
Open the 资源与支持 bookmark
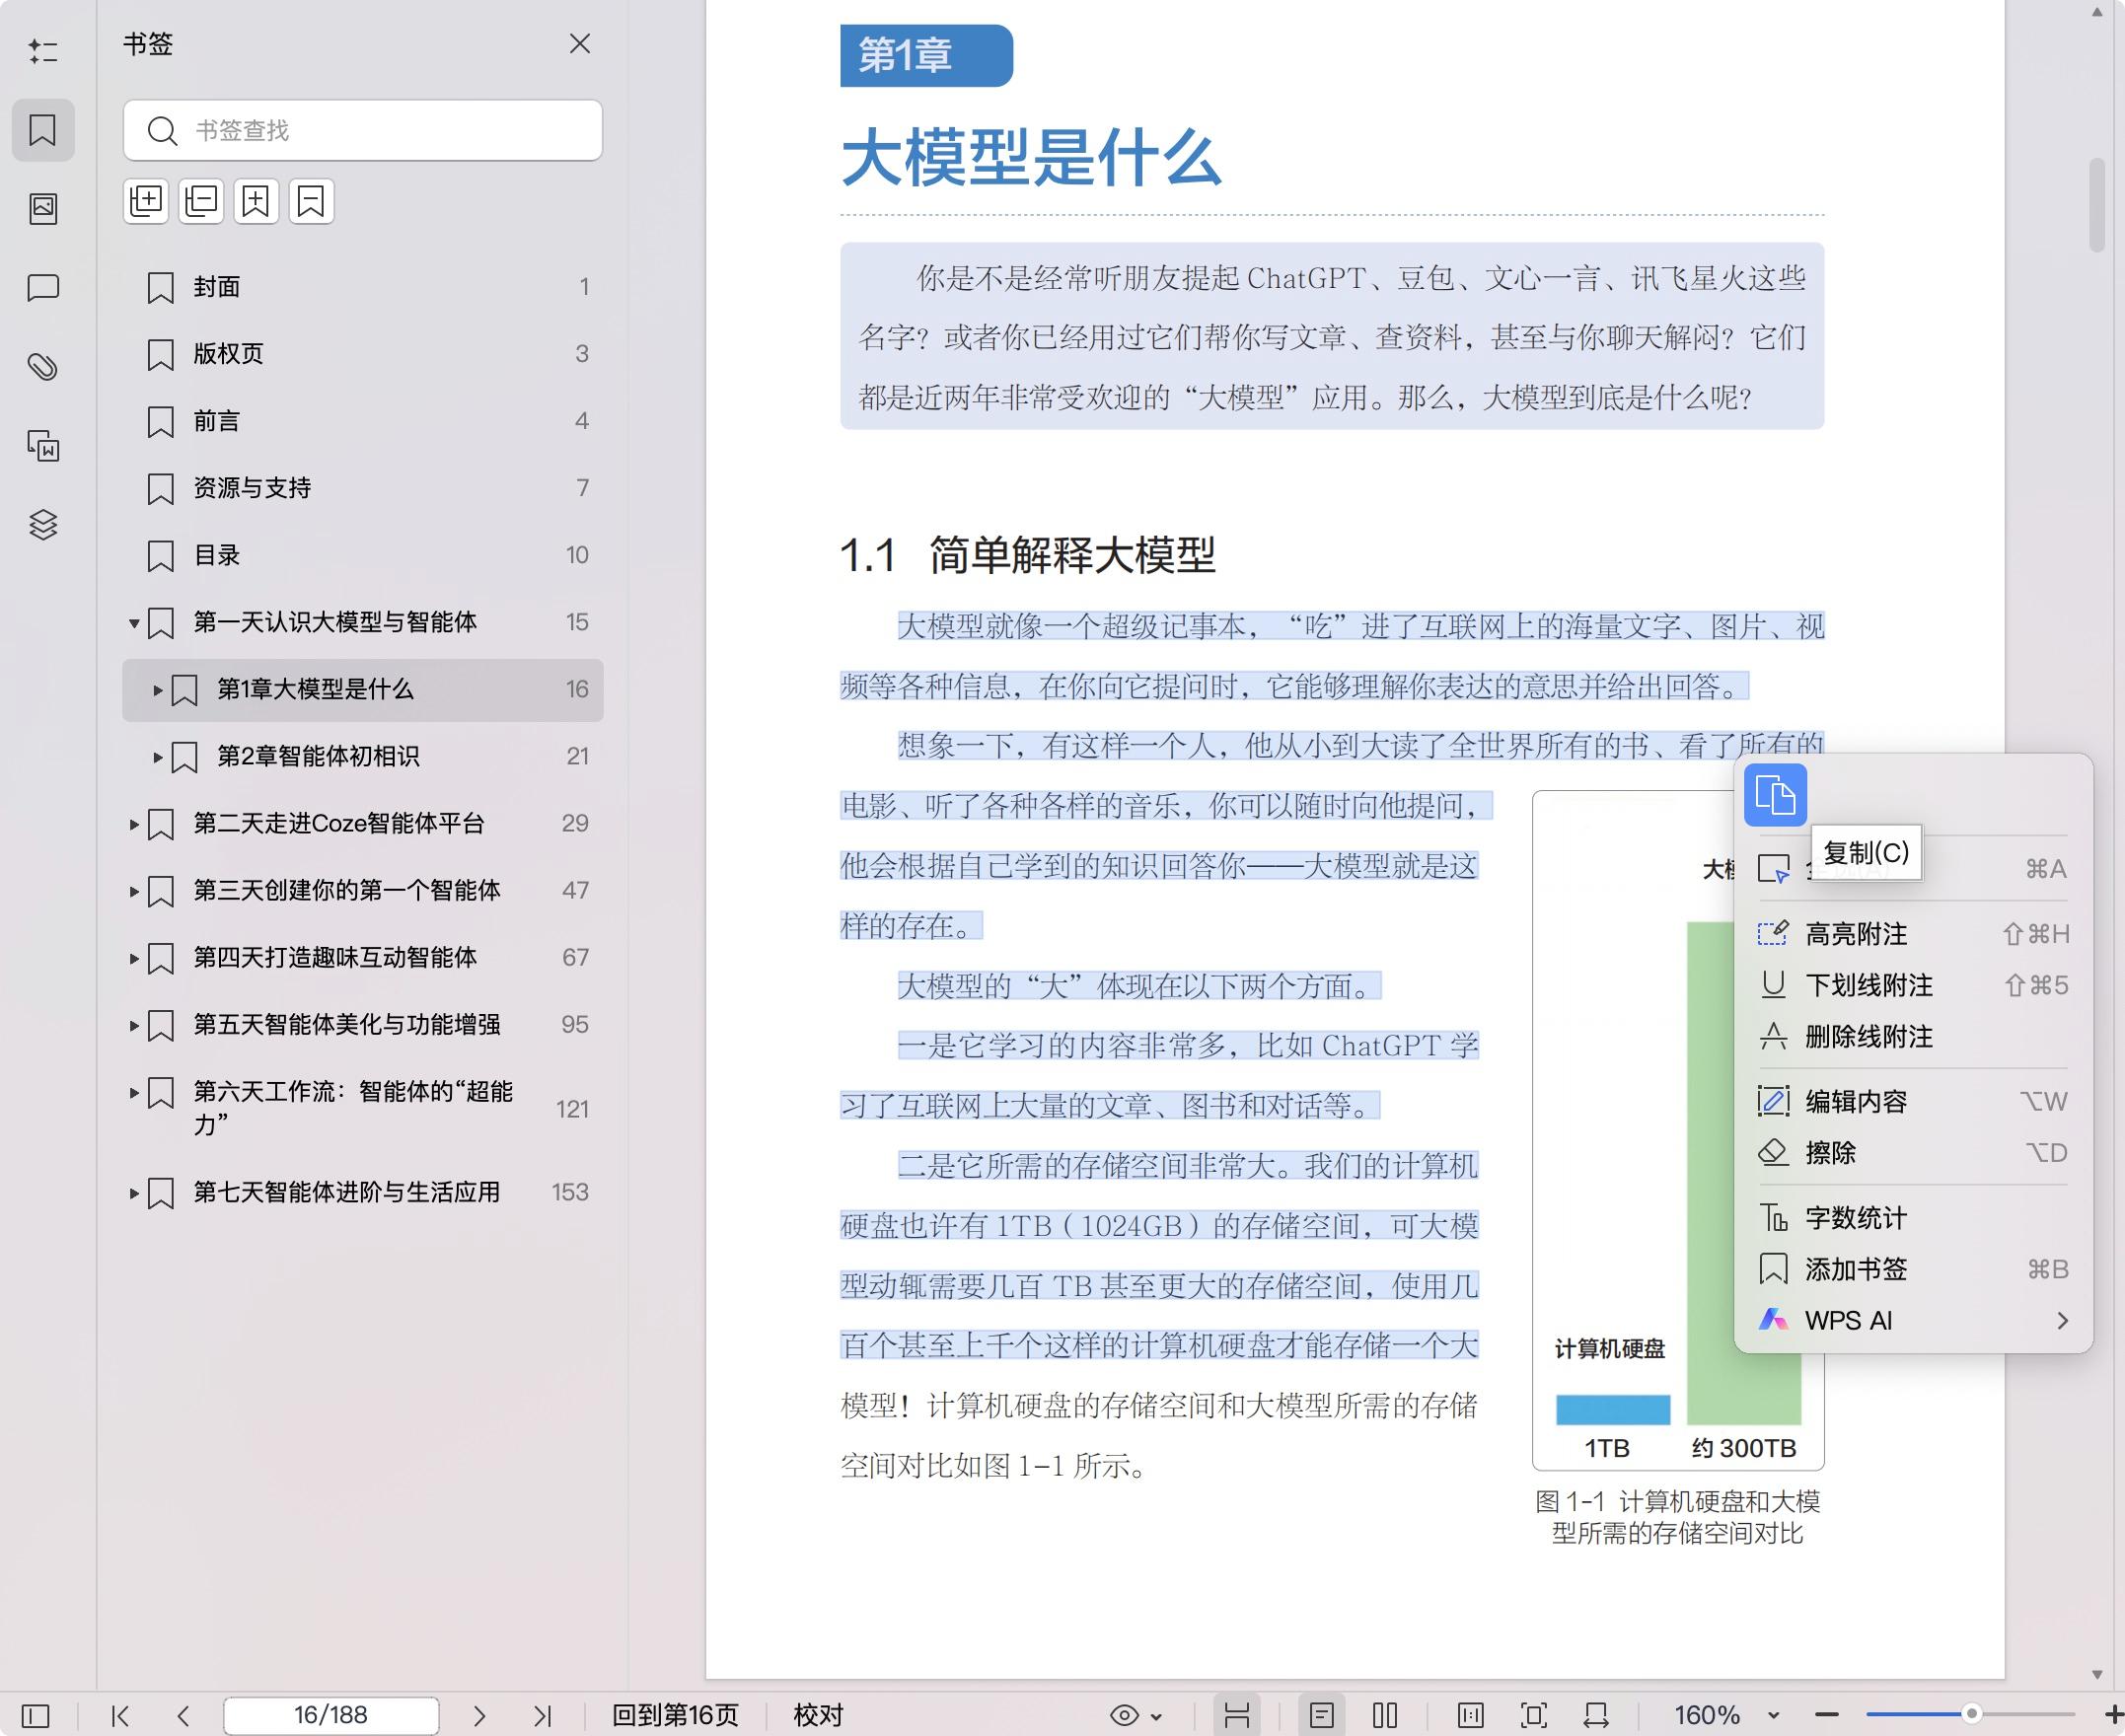363,488
